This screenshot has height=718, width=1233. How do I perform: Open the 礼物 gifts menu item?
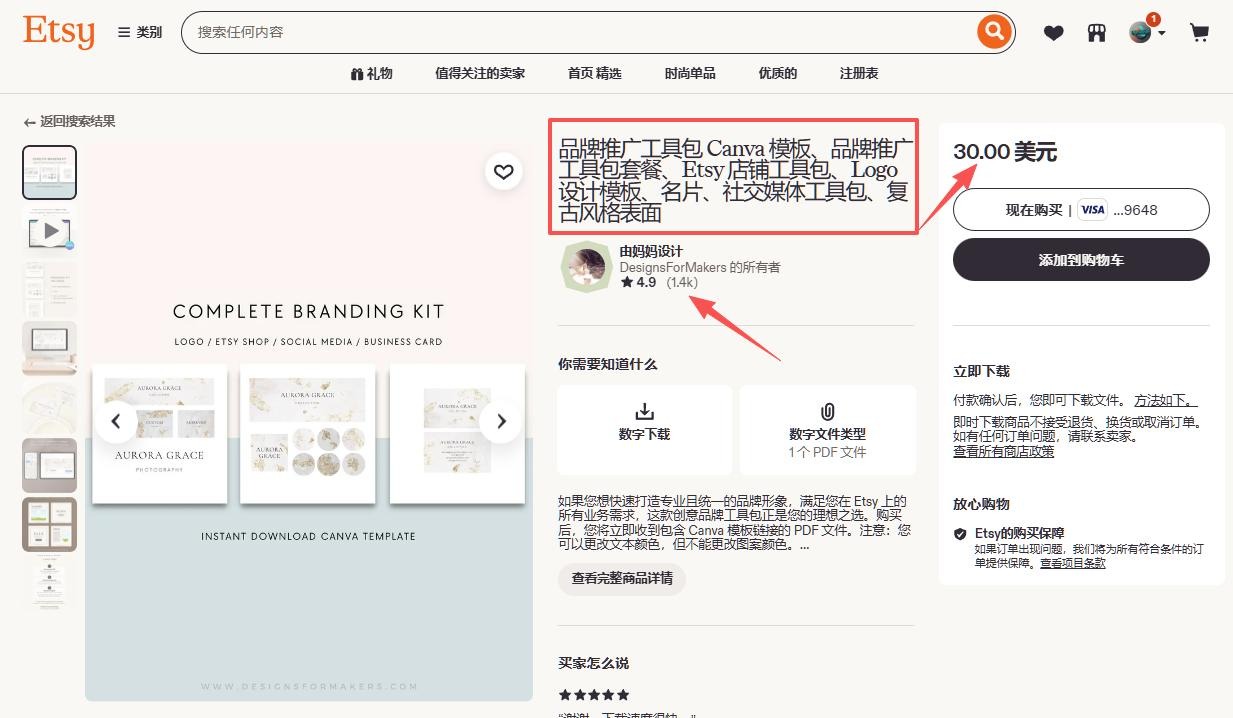(x=372, y=73)
